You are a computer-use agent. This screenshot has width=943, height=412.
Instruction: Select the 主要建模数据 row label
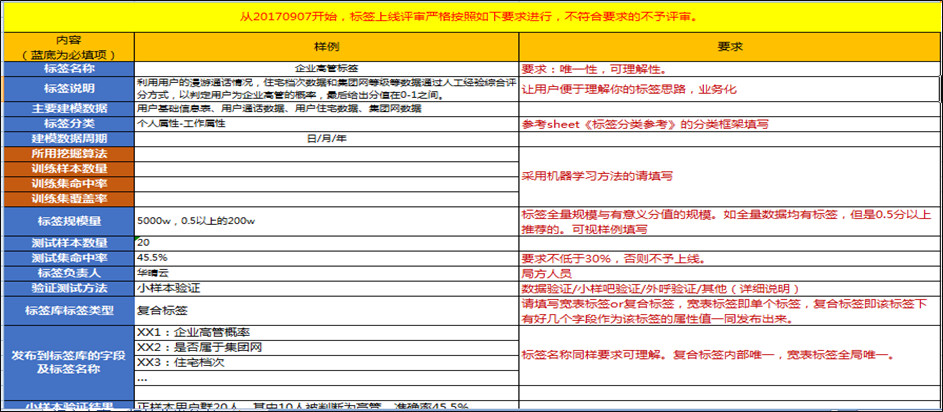[x=69, y=109]
